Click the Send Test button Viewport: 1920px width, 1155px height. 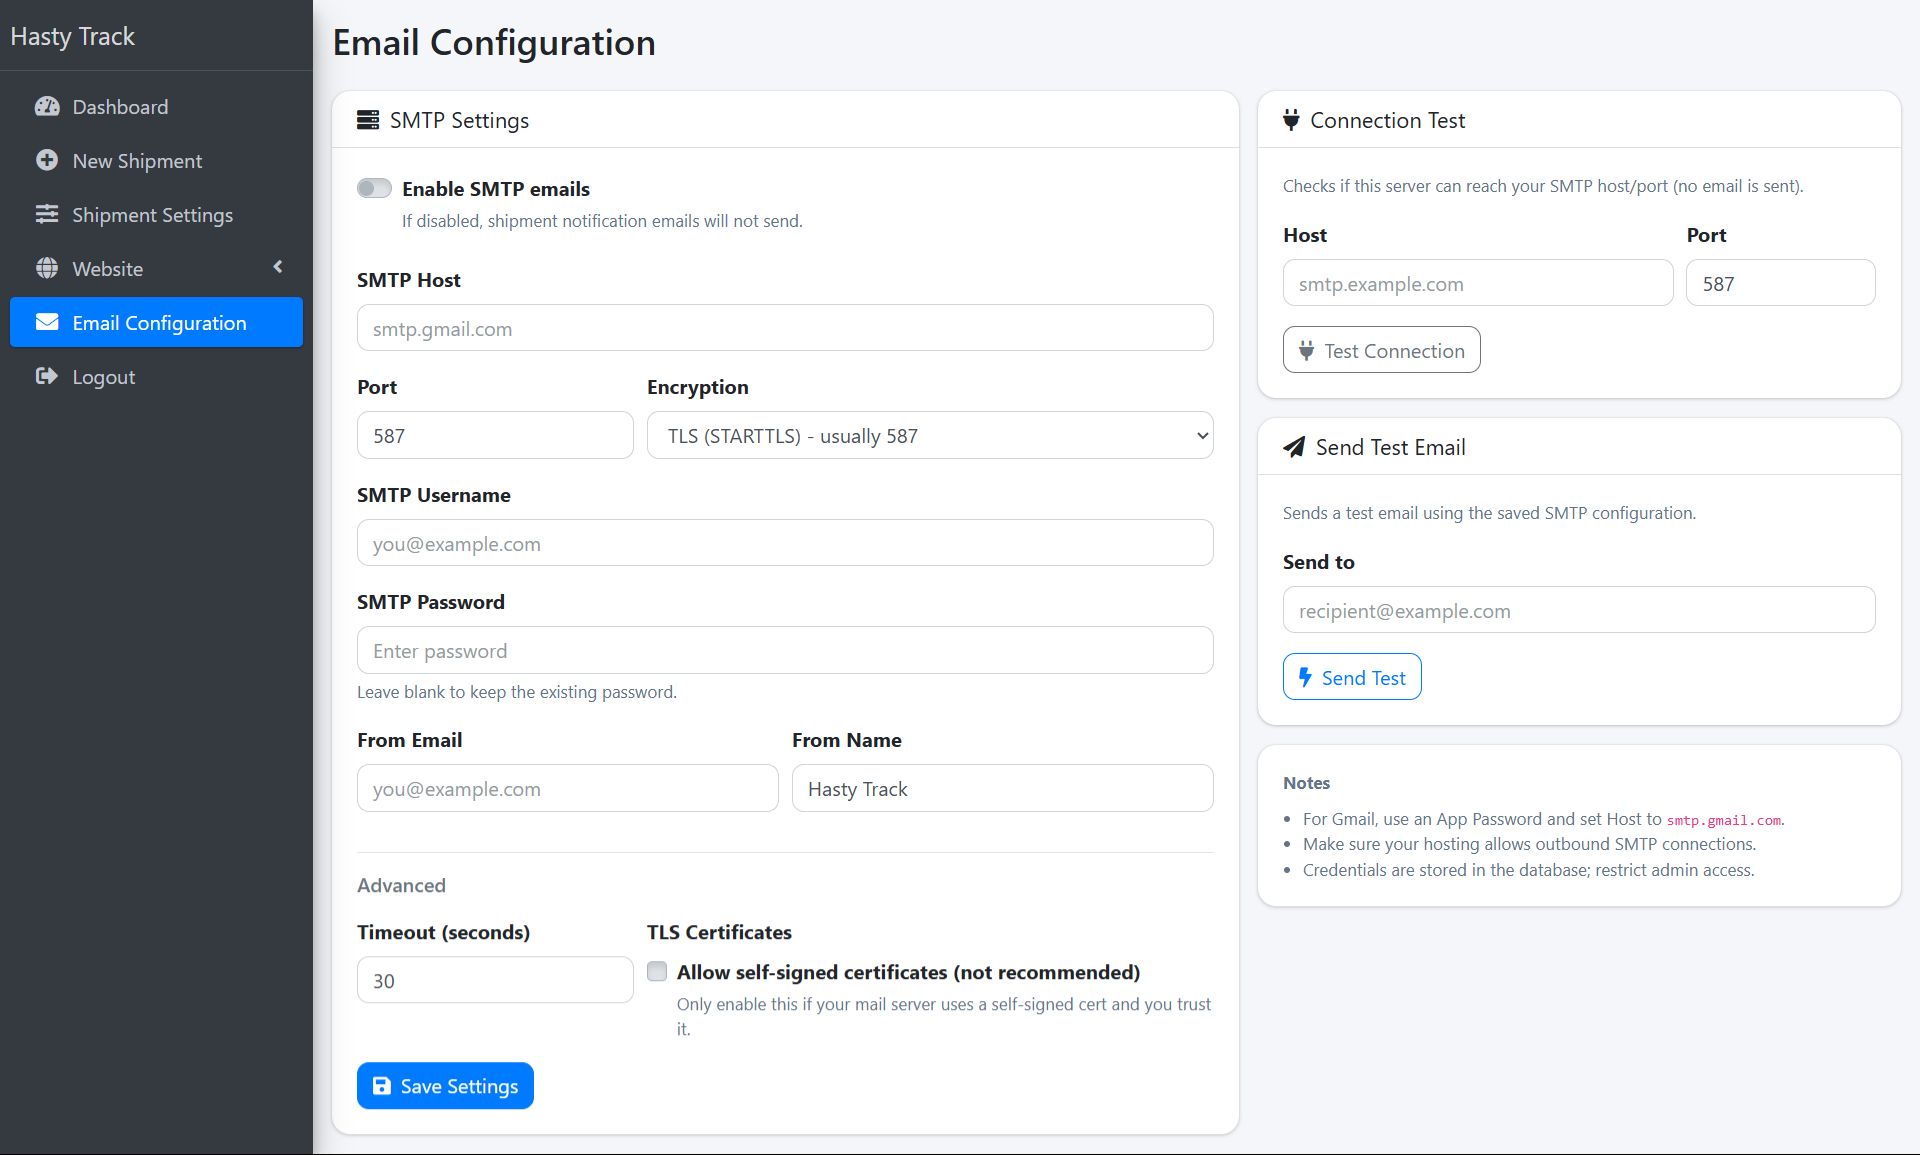pos(1351,678)
